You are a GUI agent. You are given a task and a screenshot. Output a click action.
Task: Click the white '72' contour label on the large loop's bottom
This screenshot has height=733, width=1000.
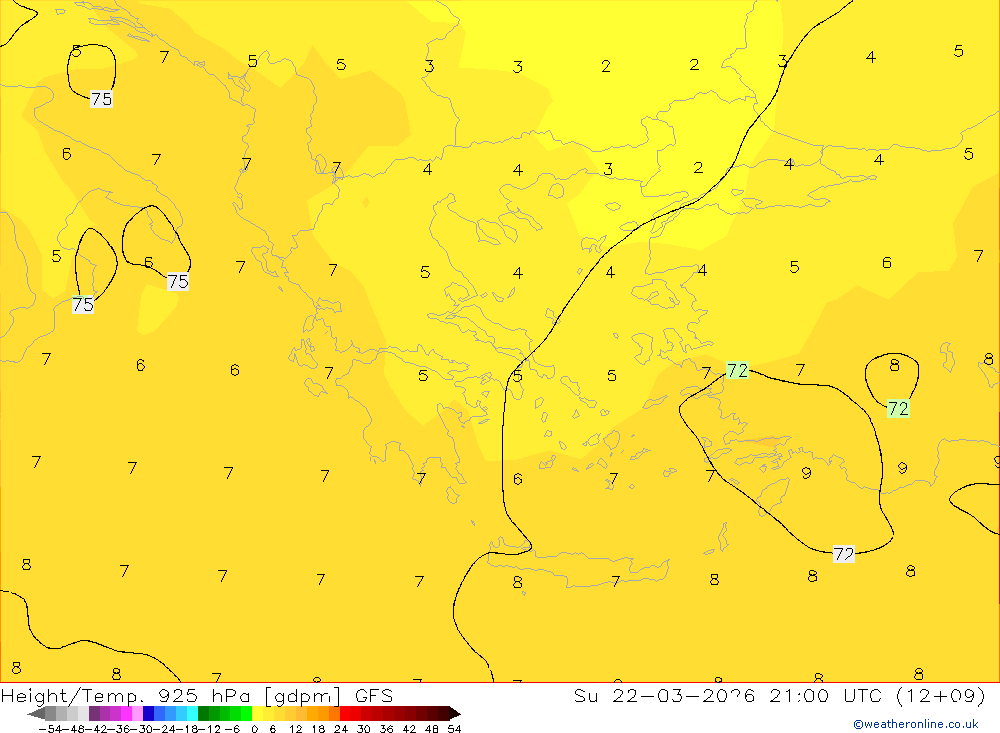point(844,554)
